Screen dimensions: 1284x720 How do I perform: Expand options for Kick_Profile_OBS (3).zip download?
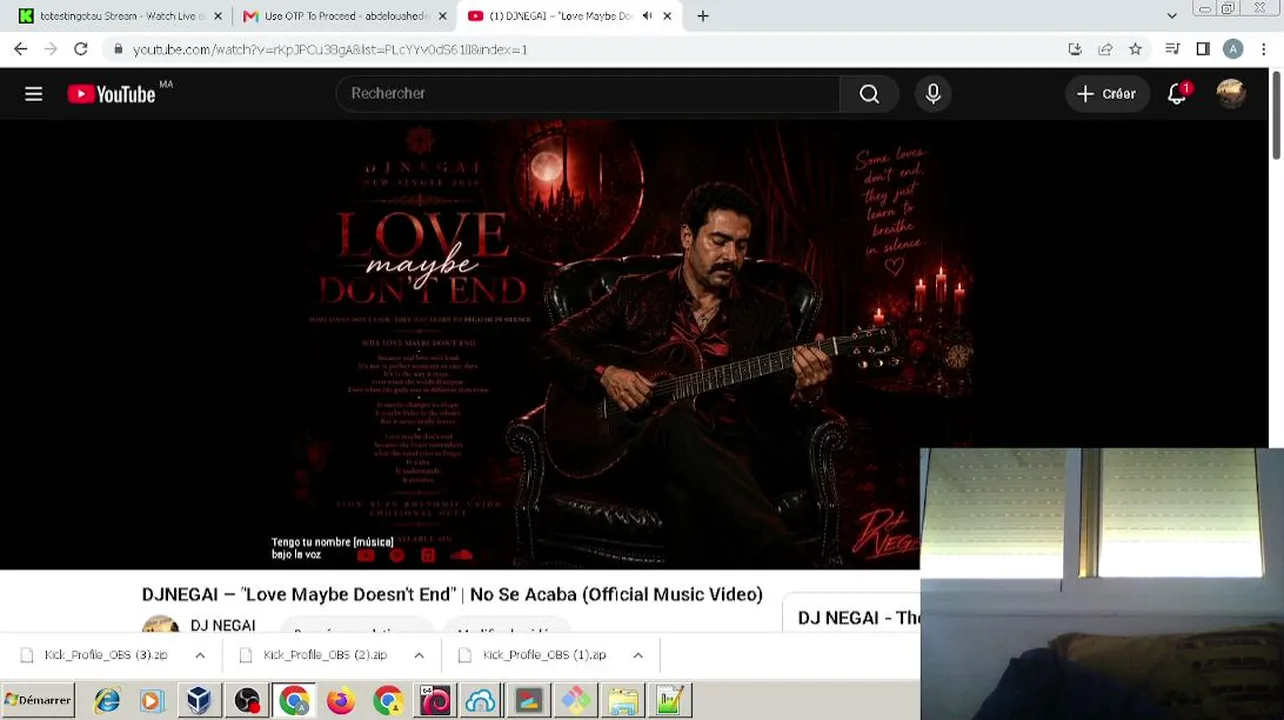tap(200, 655)
